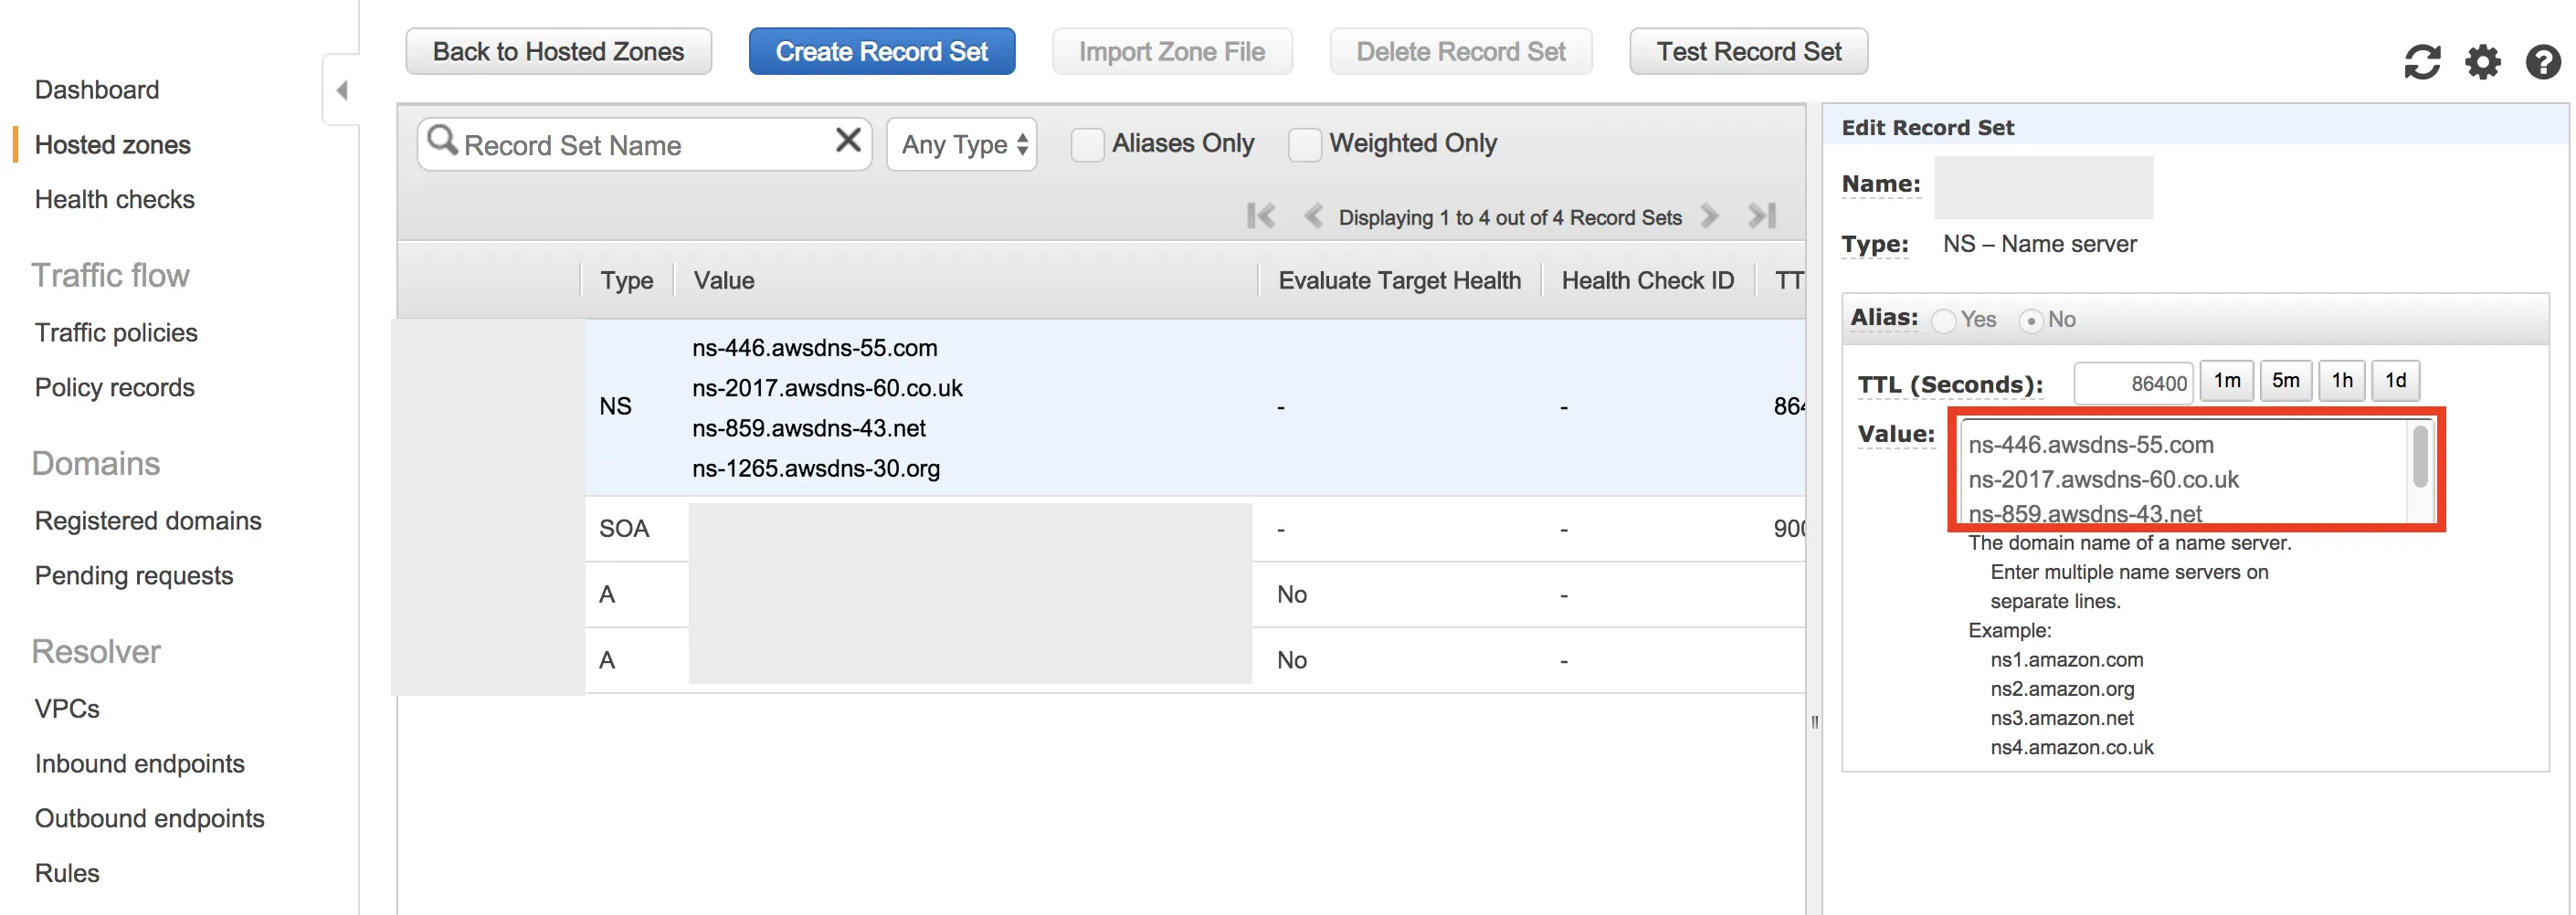Click the TTL seconds input field
The image size is (2576, 915).
tap(2133, 383)
